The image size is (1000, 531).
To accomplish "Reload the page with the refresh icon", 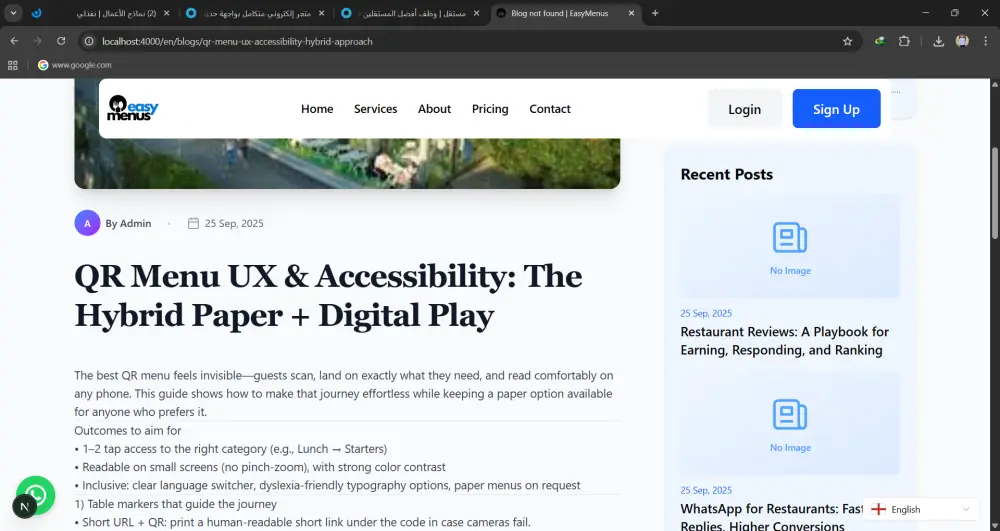I will 61,41.
